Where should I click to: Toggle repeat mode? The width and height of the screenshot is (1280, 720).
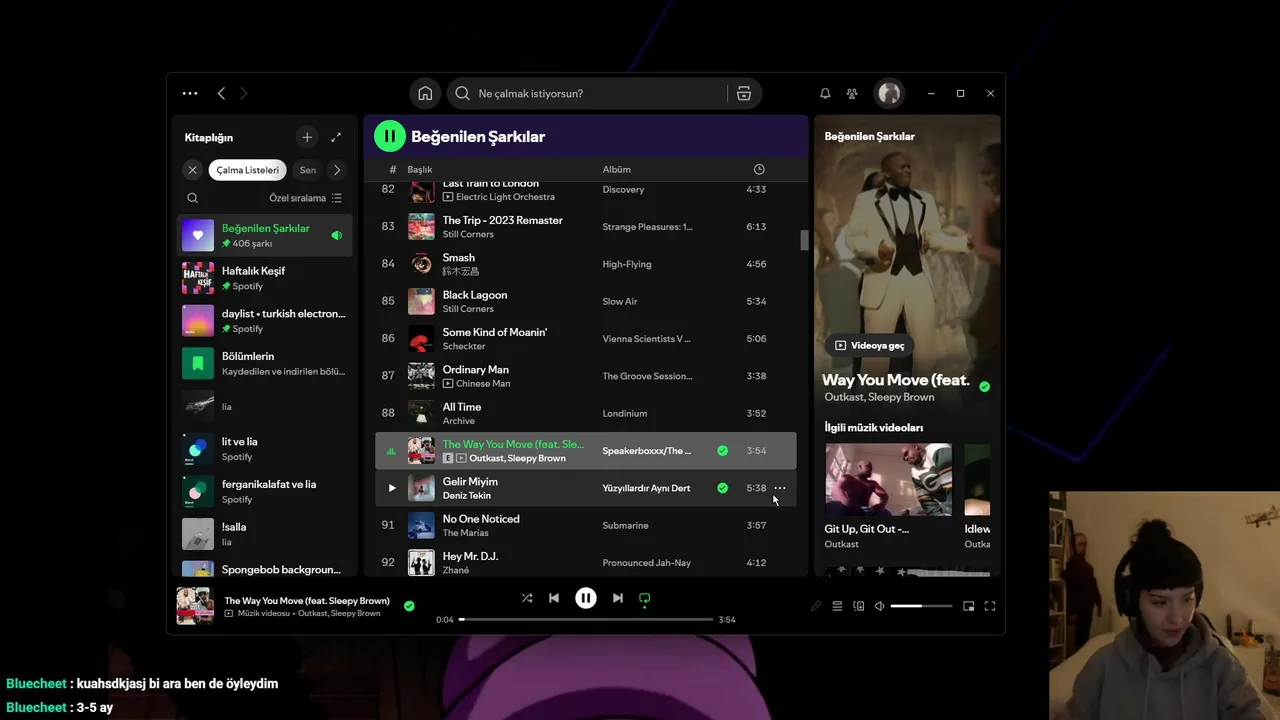pyautogui.click(x=645, y=598)
